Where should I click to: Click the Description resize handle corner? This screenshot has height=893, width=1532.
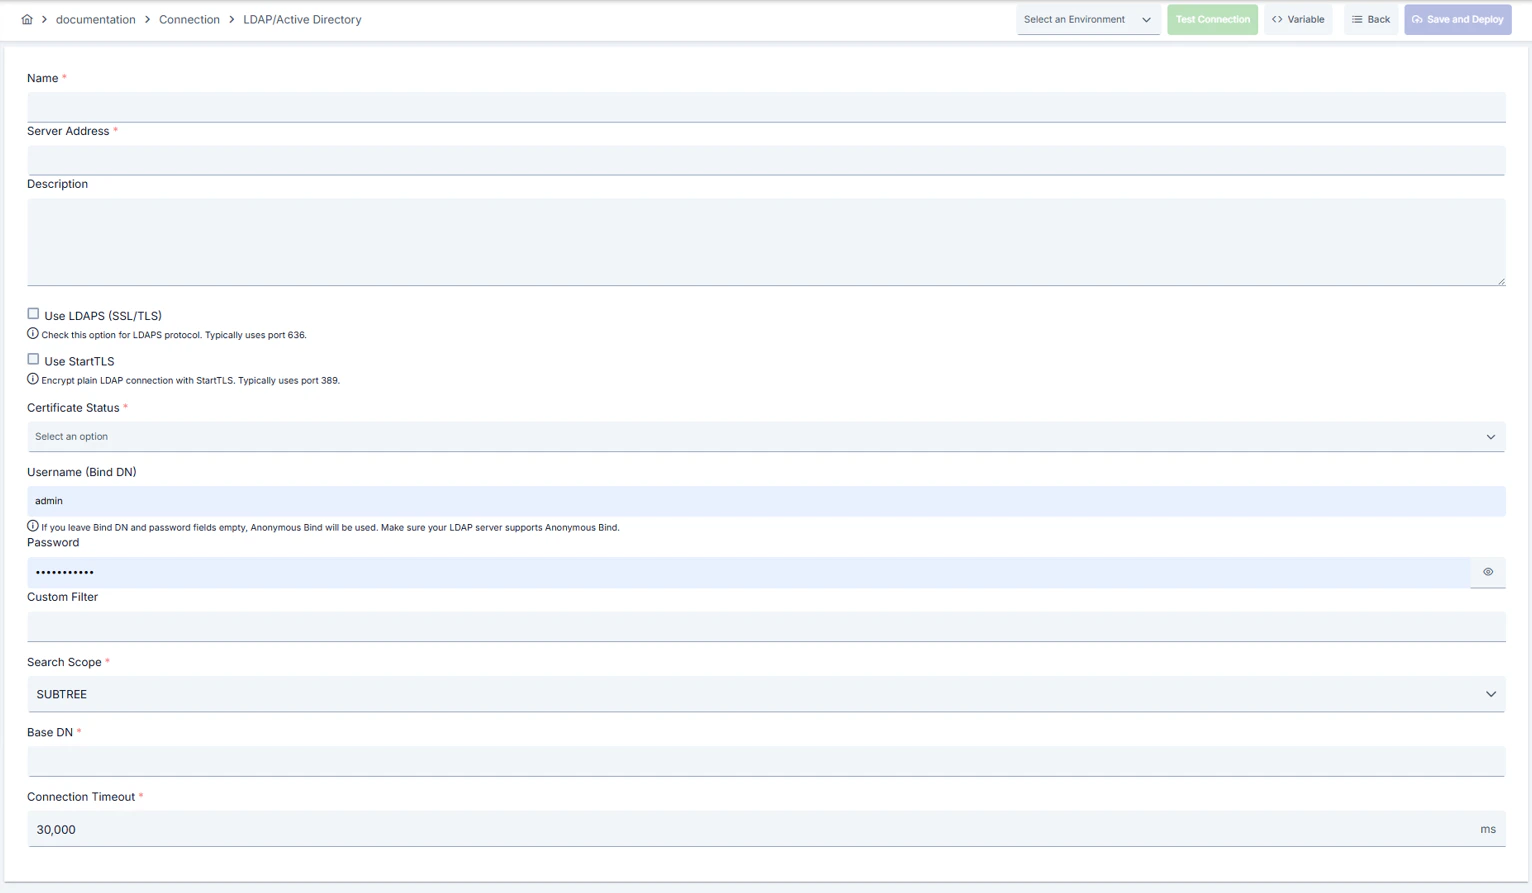(1501, 282)
